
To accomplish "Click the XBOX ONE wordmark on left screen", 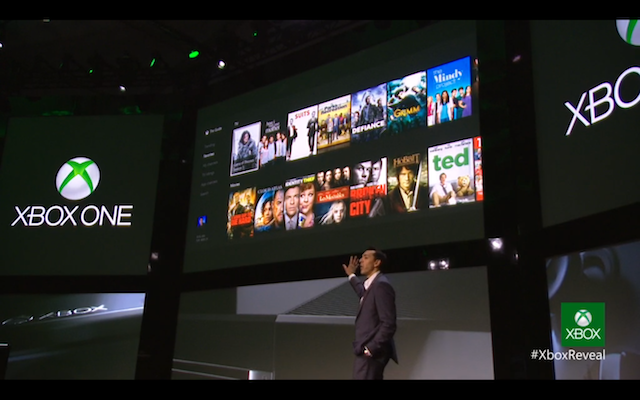I will click(72, 216).
